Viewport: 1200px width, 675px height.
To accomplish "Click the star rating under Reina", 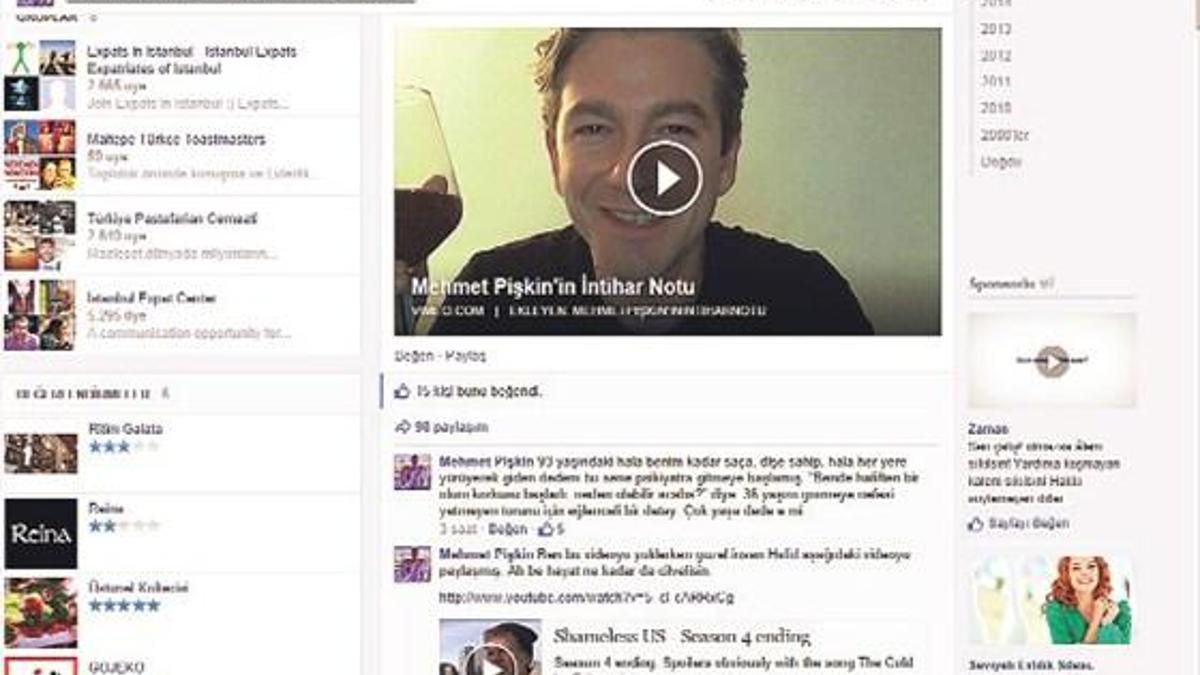I will pos(123,526).
